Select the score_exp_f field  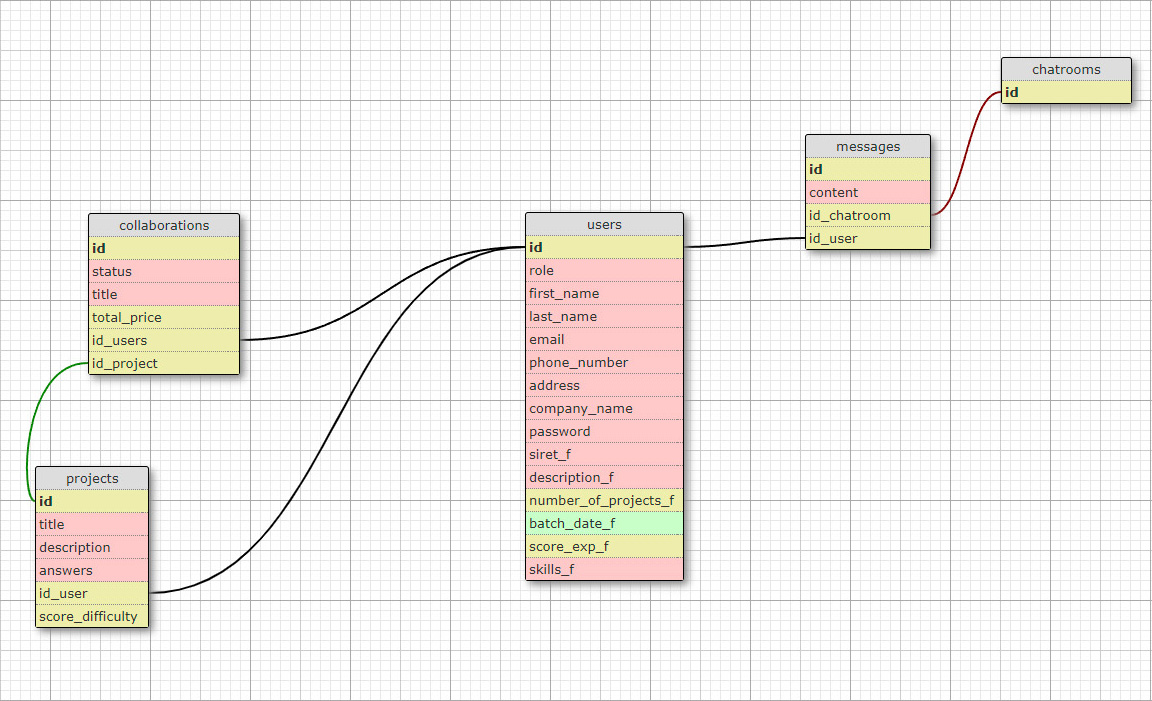point(605,546)
